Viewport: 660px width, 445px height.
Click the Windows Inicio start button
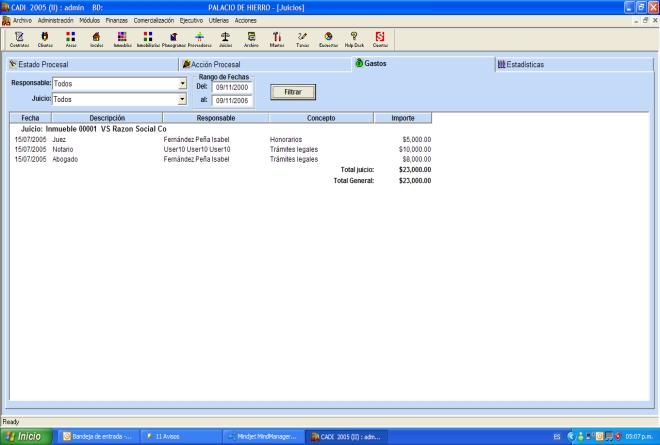point(27,436)
